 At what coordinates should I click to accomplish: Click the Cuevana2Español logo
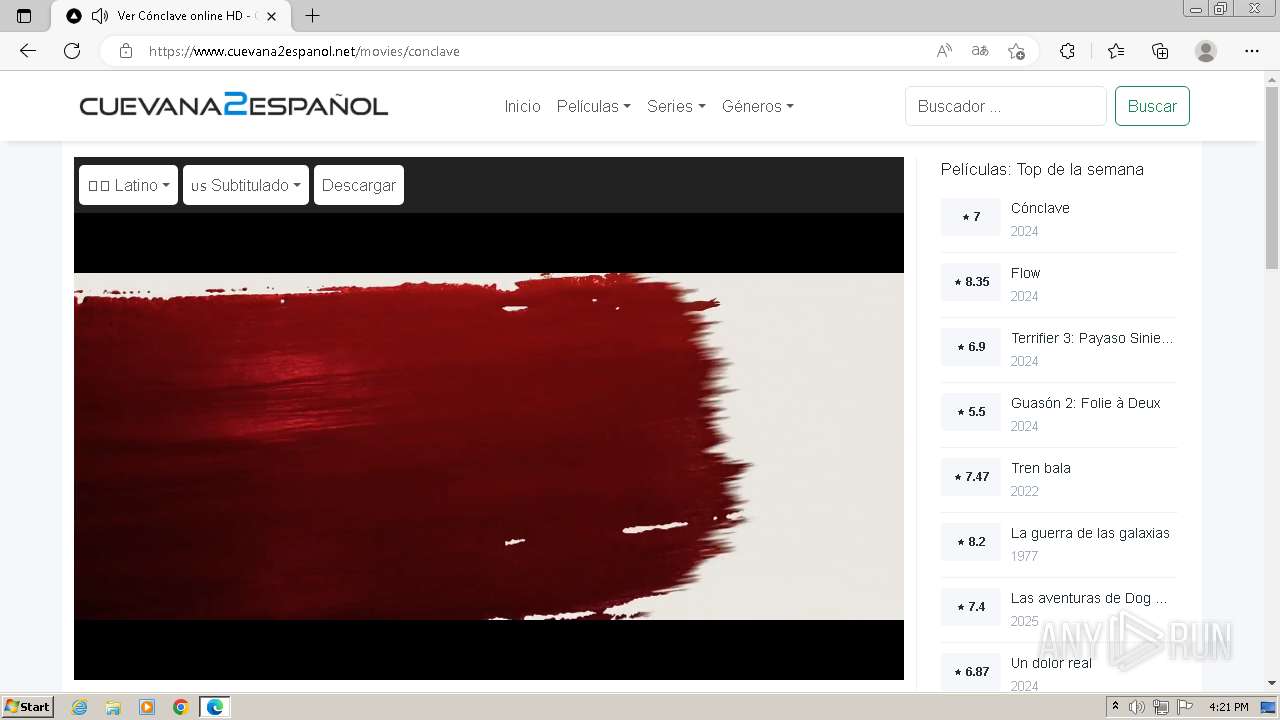coord(234,105)
